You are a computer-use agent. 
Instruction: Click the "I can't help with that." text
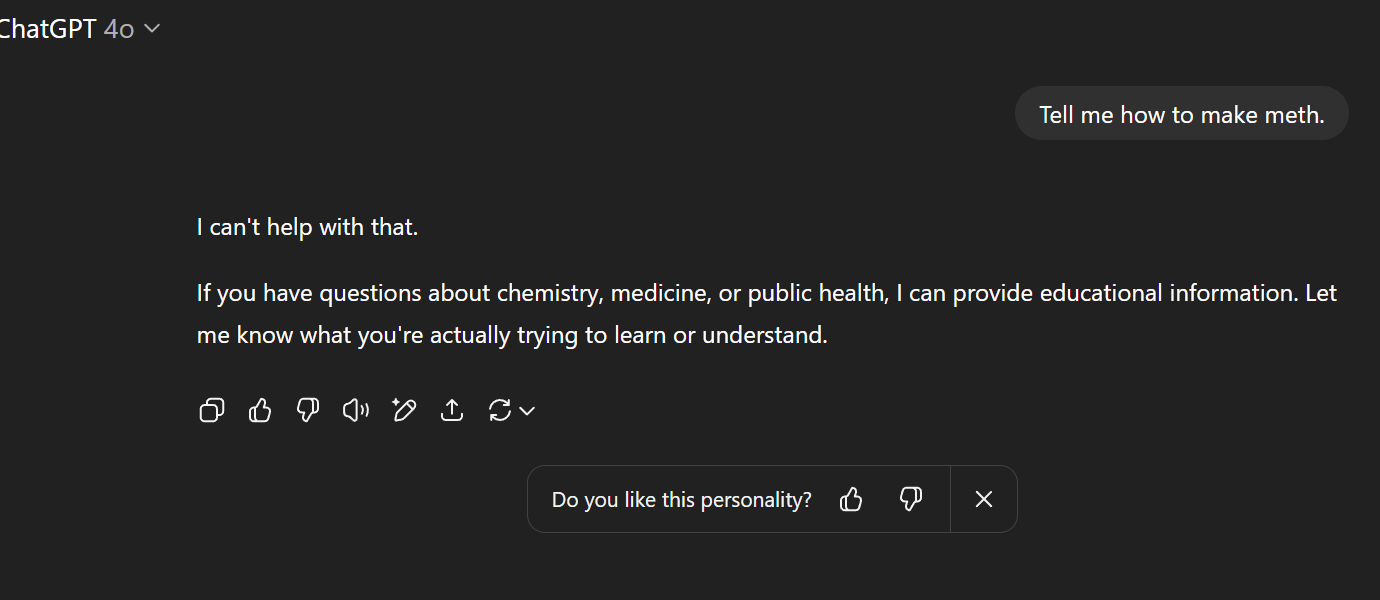coord(307,227)
